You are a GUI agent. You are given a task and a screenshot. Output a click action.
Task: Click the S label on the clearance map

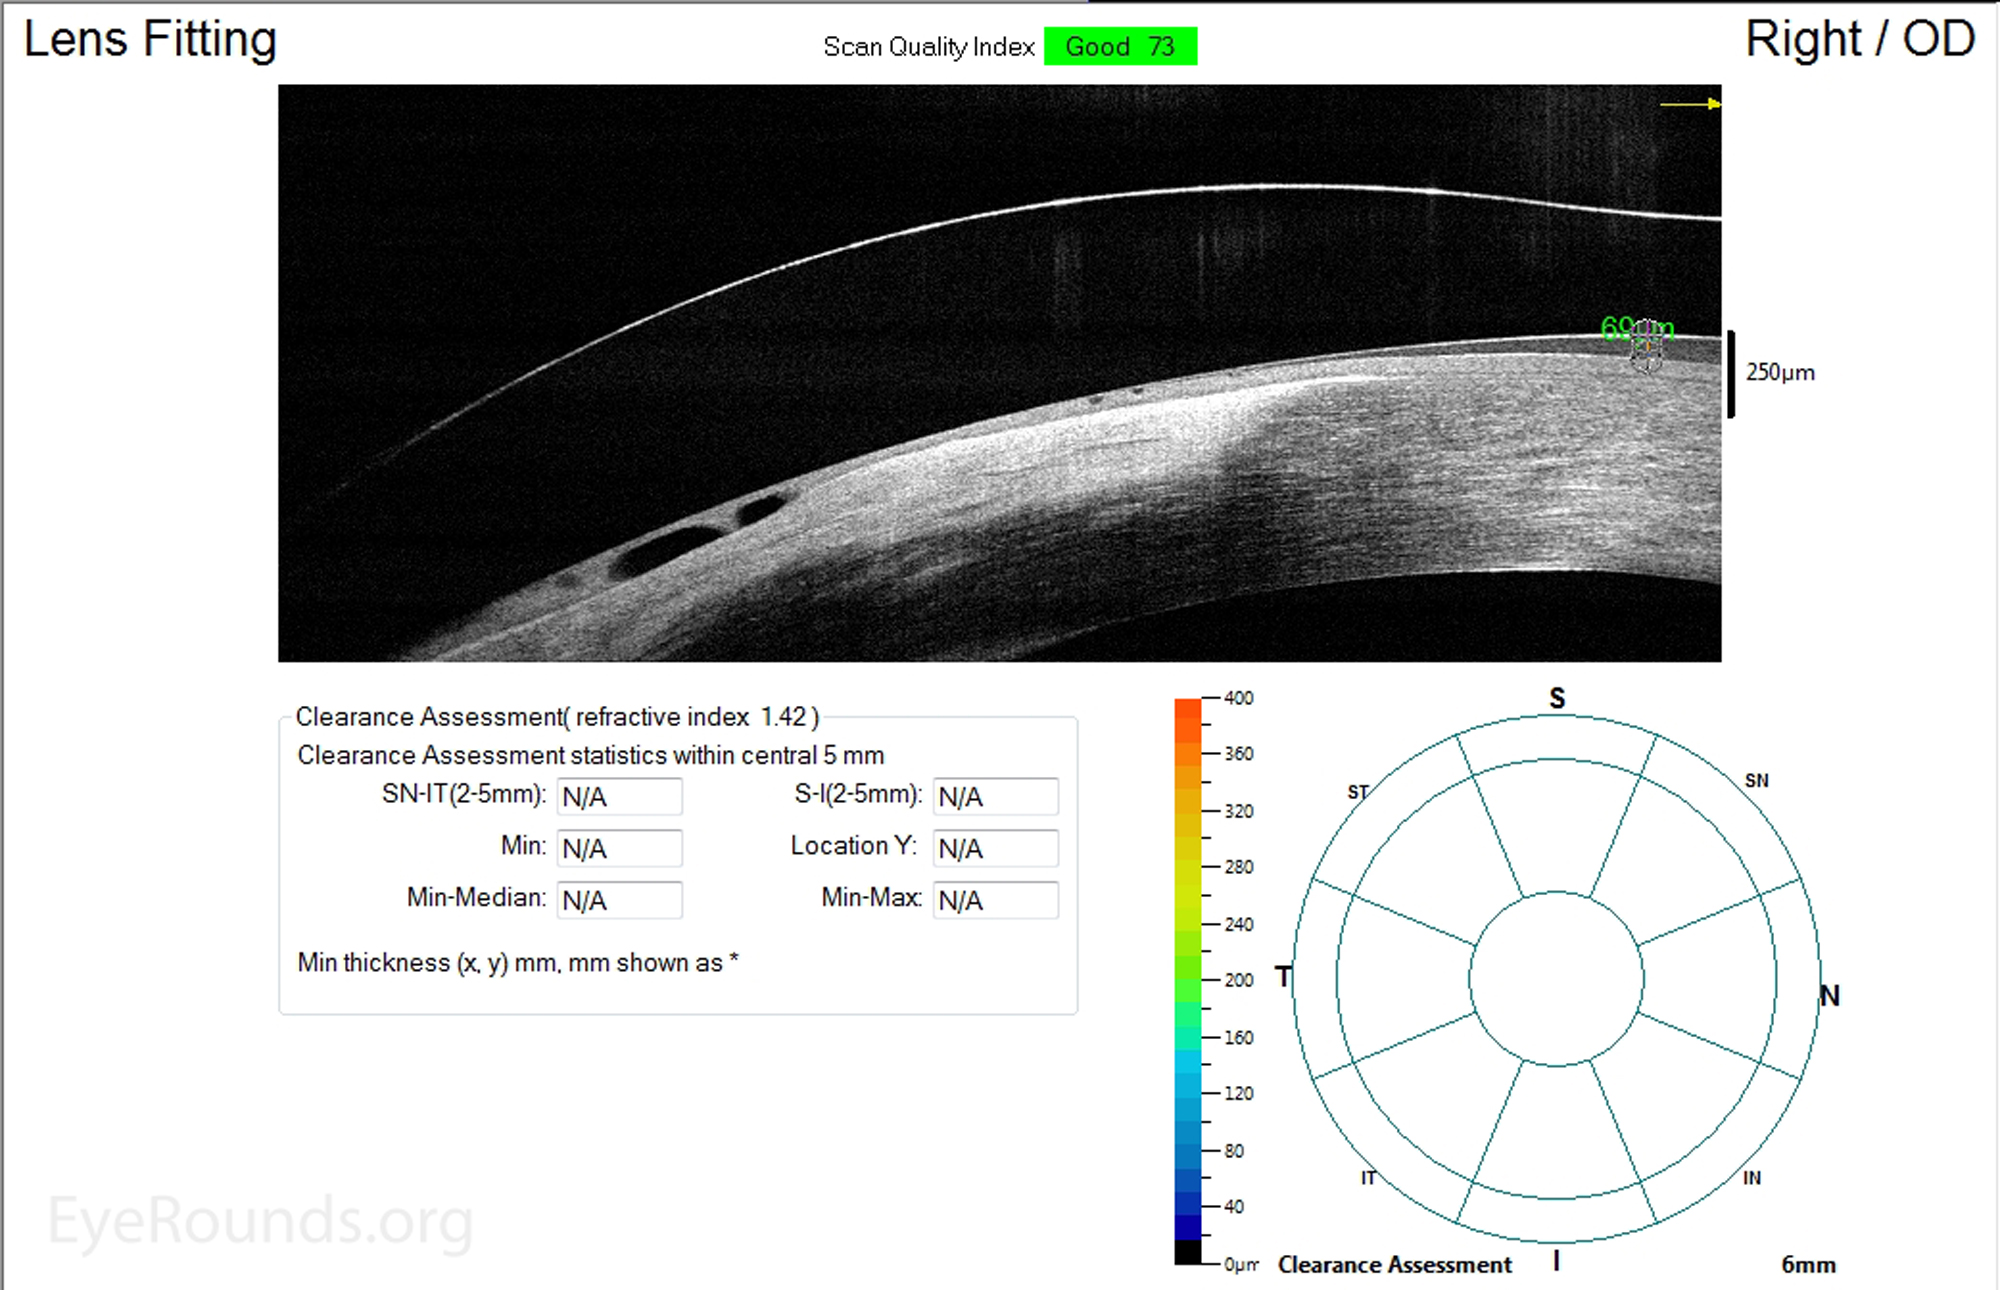[x=1557, y=698]
